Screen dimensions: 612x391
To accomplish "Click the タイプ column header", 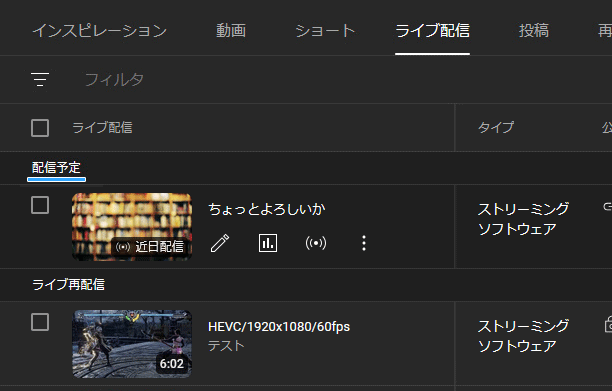I will click(496, 128).
